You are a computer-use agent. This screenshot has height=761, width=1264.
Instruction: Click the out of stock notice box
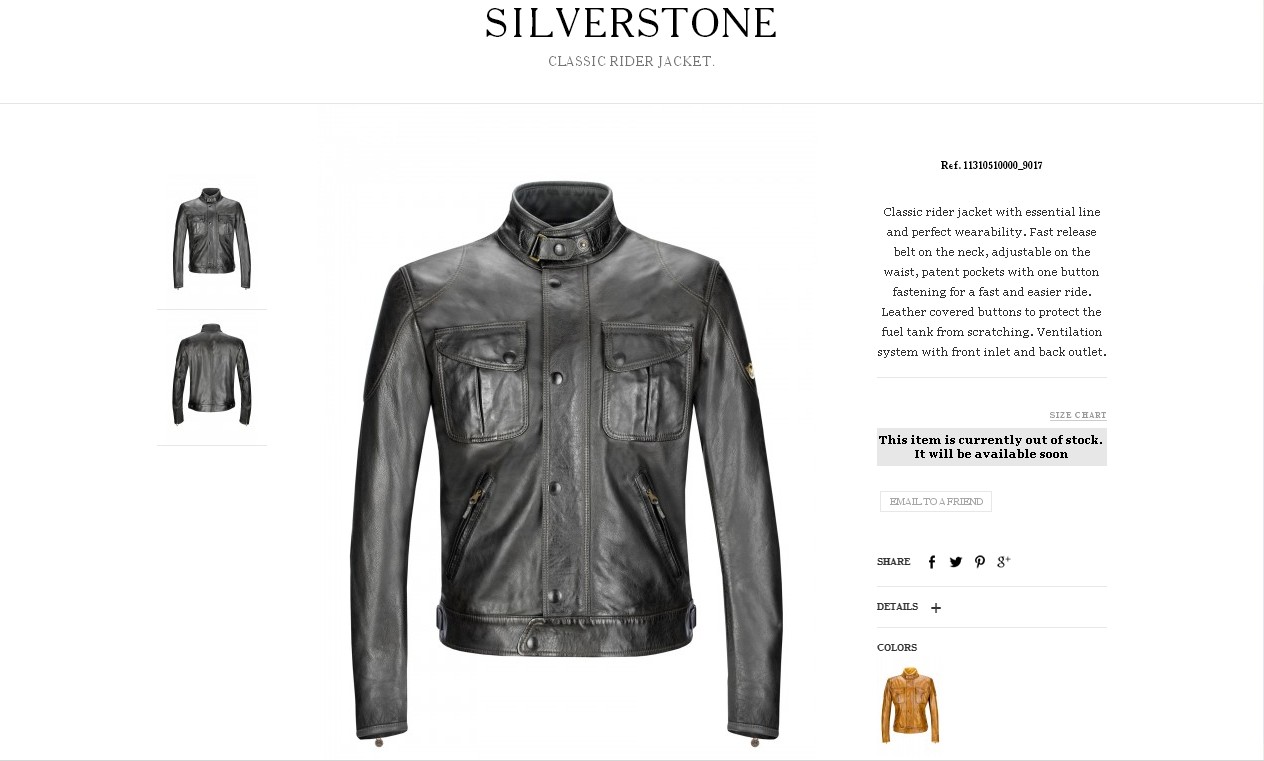click(x=992, y=447)
